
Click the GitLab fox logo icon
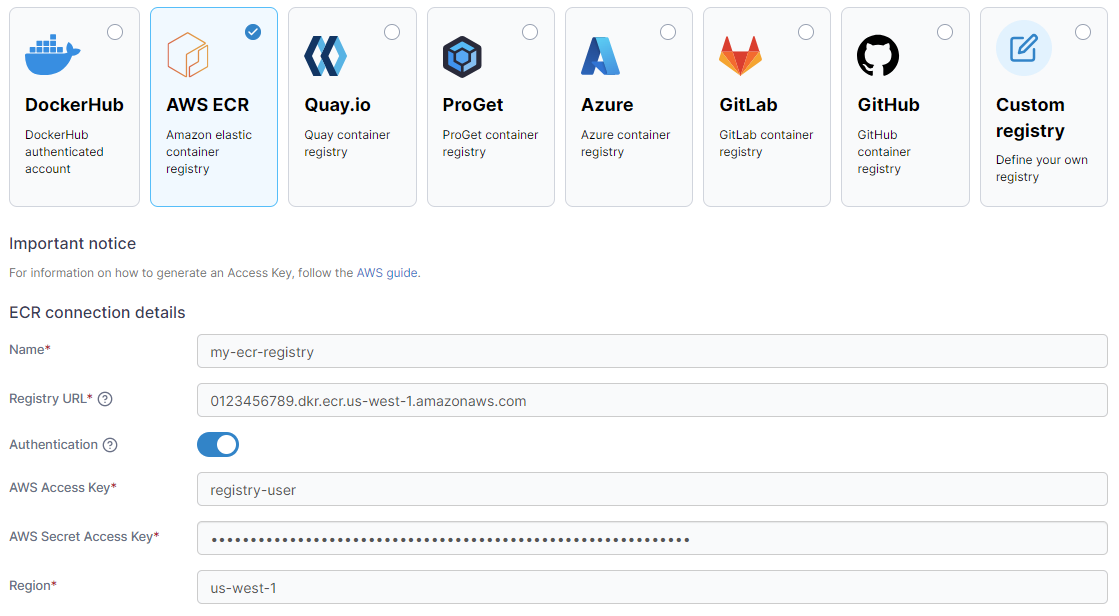pyautogui.click(x=740, y=56)
